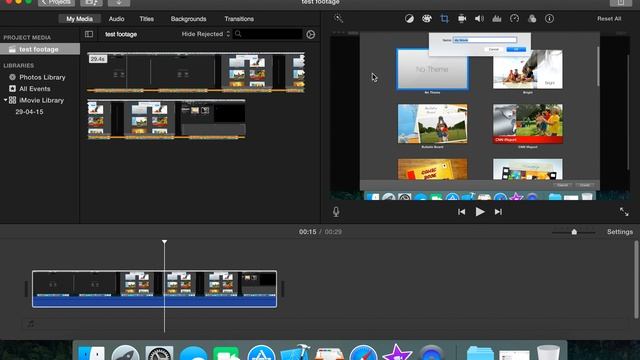Click the import media down-arrow button
Image resolution: width=640 pixels, height=360 pixels.
(x=119, y=2)
